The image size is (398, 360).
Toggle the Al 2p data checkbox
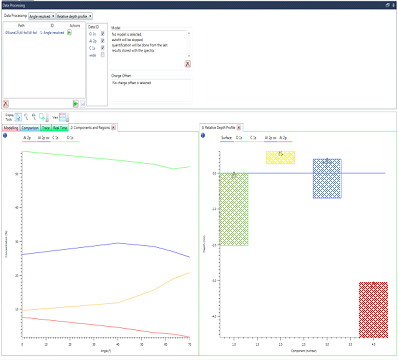click(x=103, y=41)
